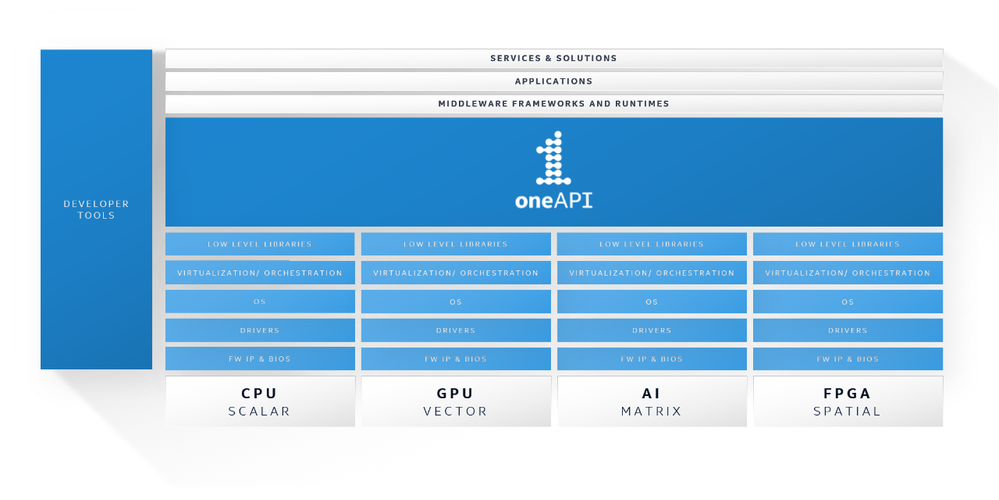Select FW IP & BIOS in FPGA column
Viewport: 999px width, 500px height.
[848, 359]
